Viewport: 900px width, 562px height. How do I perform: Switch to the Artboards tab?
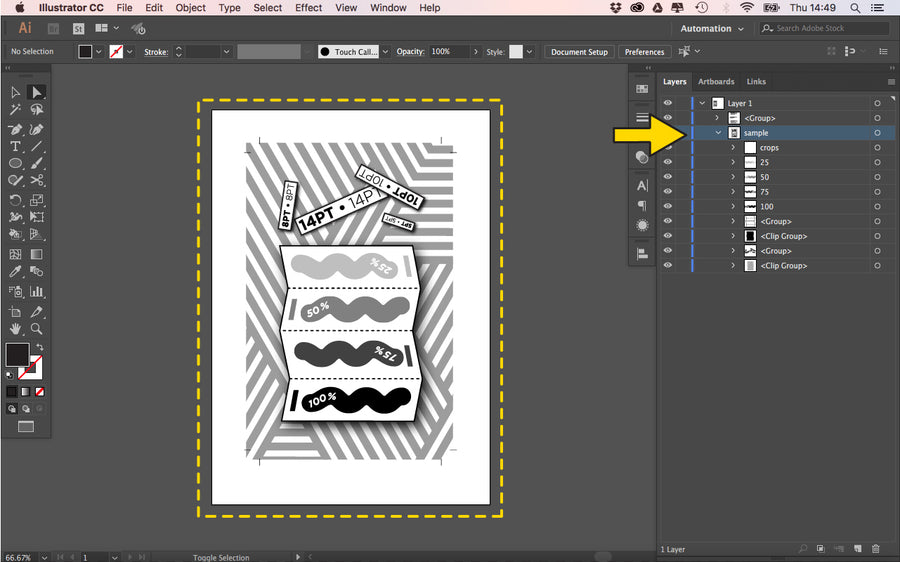tap(716, 82)
